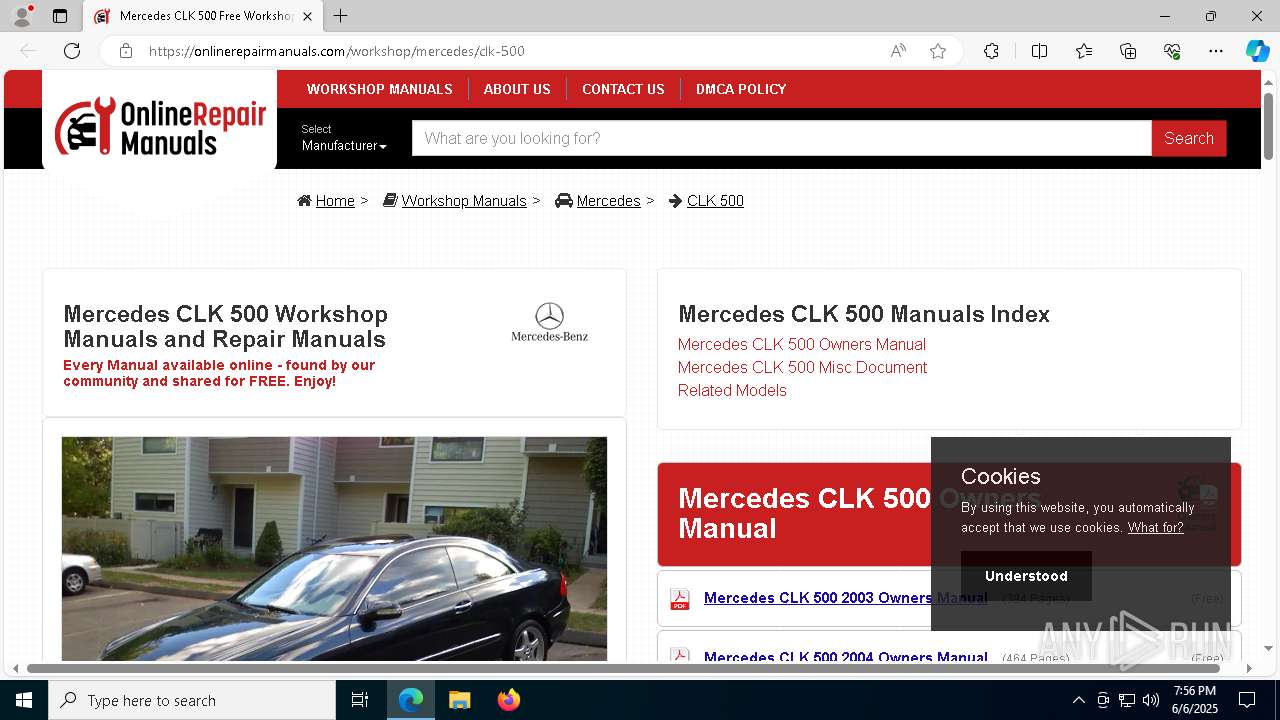This screenshot has width=1280, height=720.
Task: Open Task View on the taskbar
Action: pyautogui.click(x=360, y=700)
